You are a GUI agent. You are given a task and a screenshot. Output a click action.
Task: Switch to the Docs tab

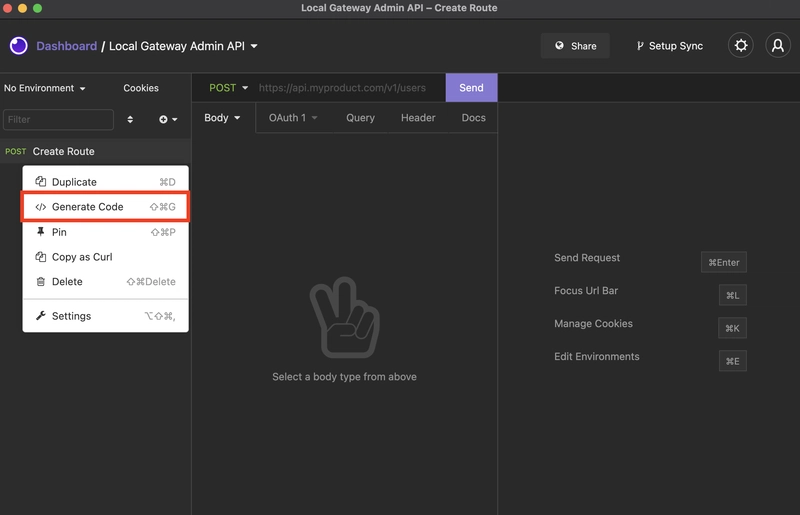473,117
